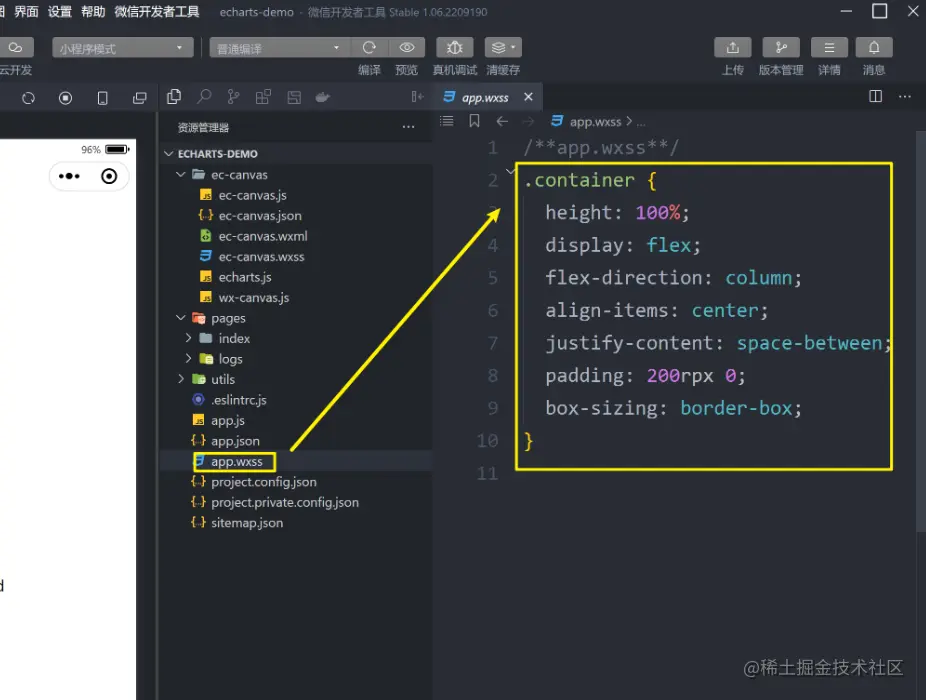This screenshot has width=926, height=700.
Task: Open the extensions blocks icon
Action: (x=263, y=97)
